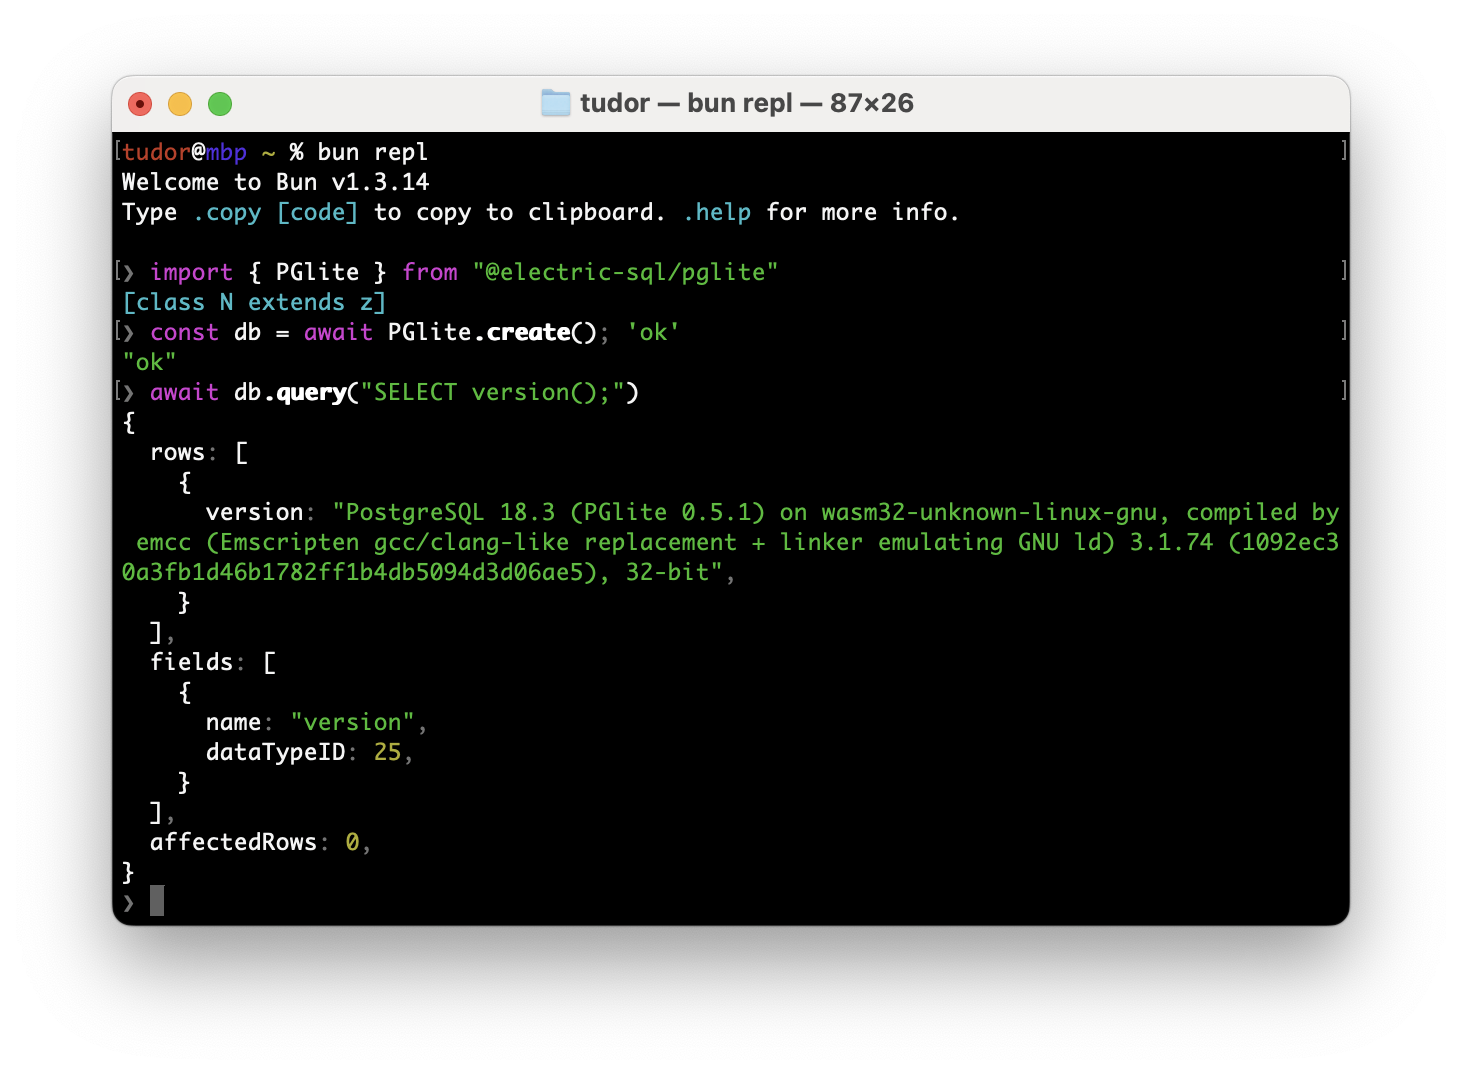
Task: Click the green zoom window button
Action: pos(220,104)
